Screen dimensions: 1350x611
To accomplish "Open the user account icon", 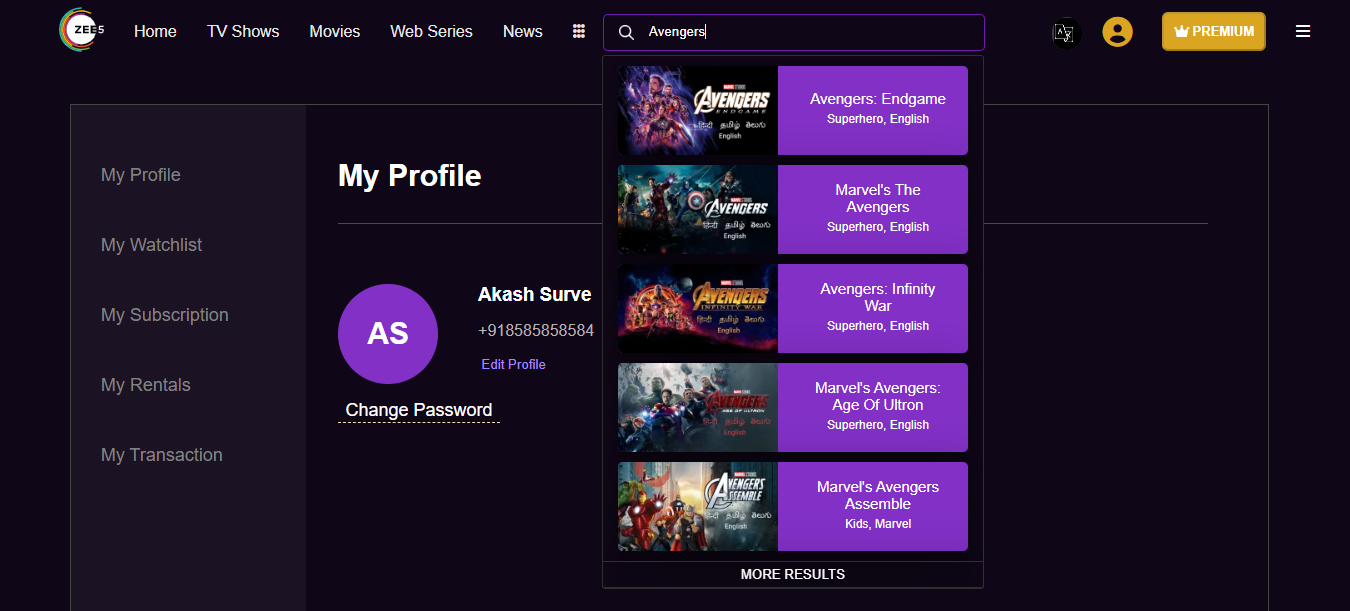I will [1117, 31].
